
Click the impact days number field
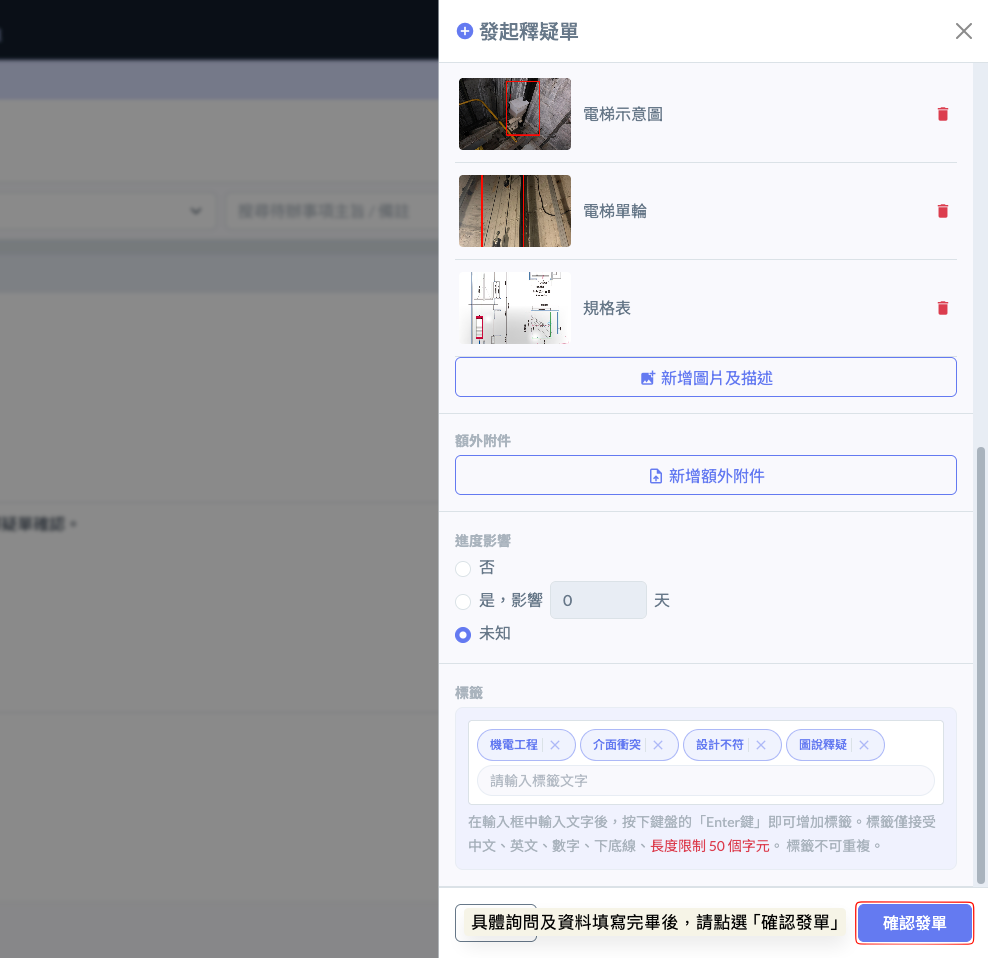pos(598,601)
